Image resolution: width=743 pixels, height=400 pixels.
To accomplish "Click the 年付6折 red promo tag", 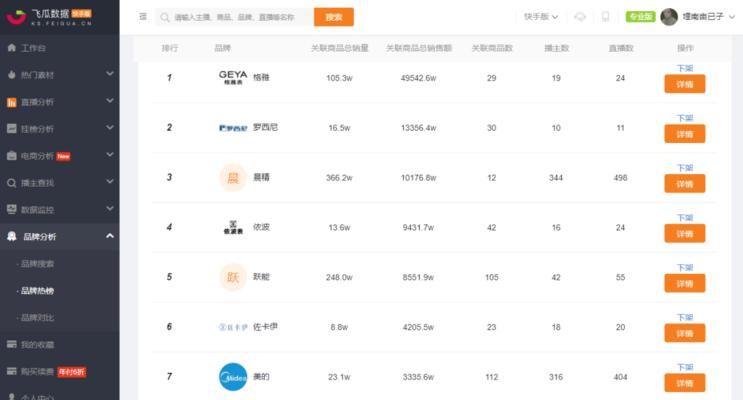I will coord(72,372).
